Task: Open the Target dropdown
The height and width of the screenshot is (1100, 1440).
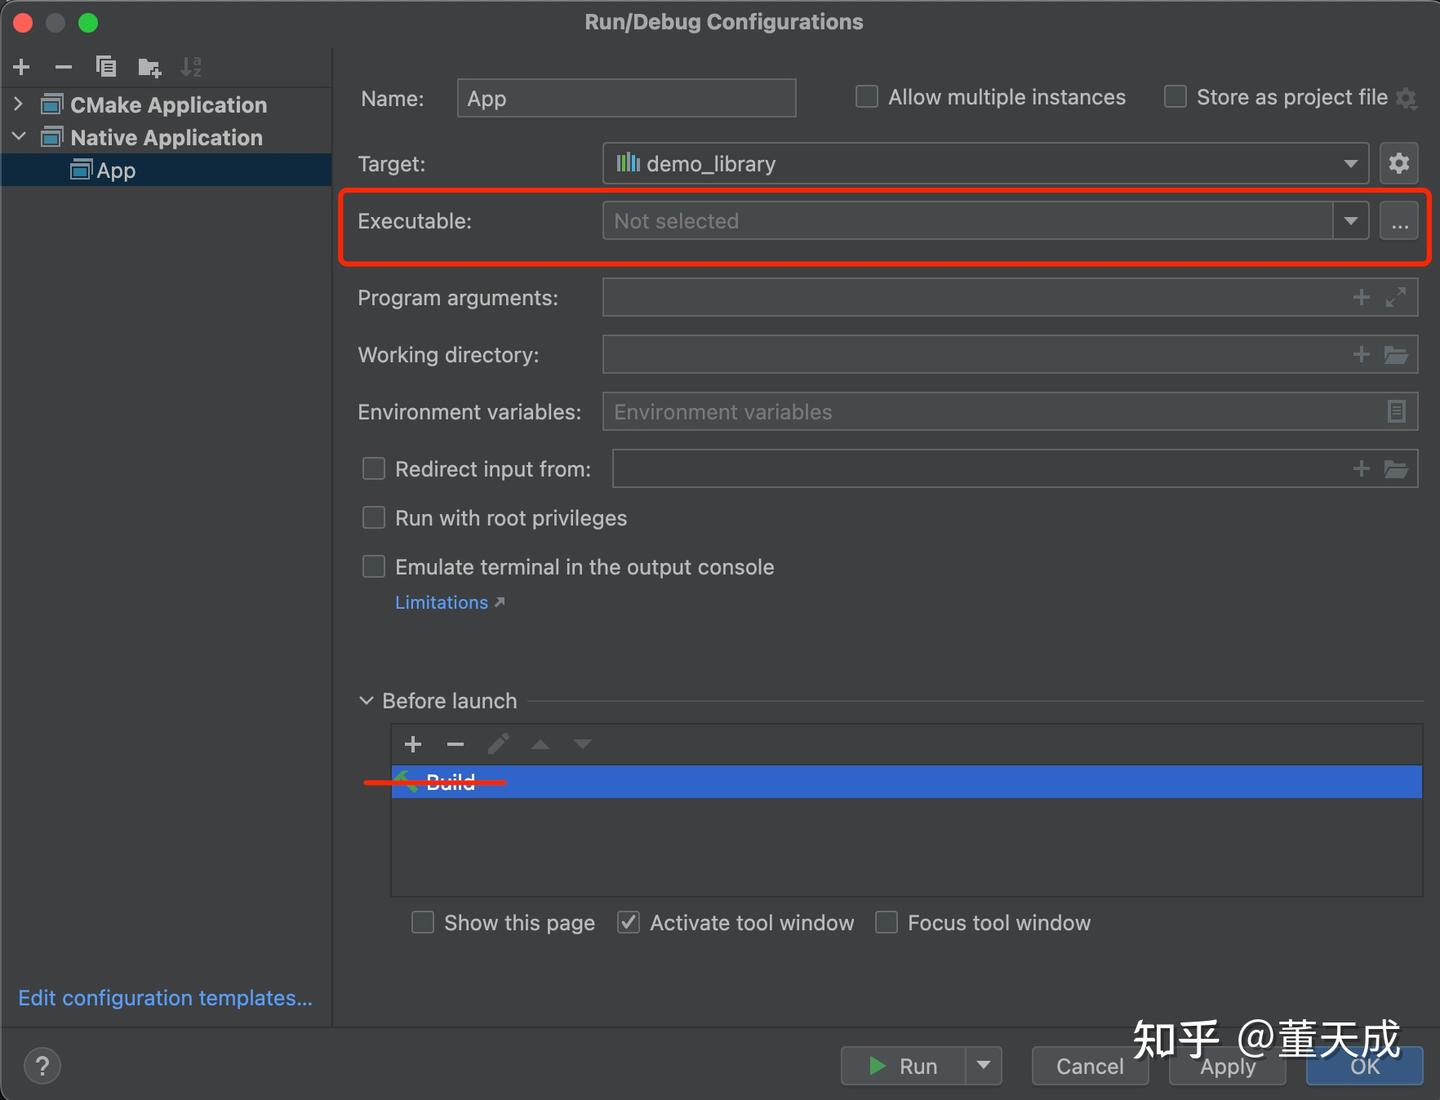Action: click(x=985, y=163)
